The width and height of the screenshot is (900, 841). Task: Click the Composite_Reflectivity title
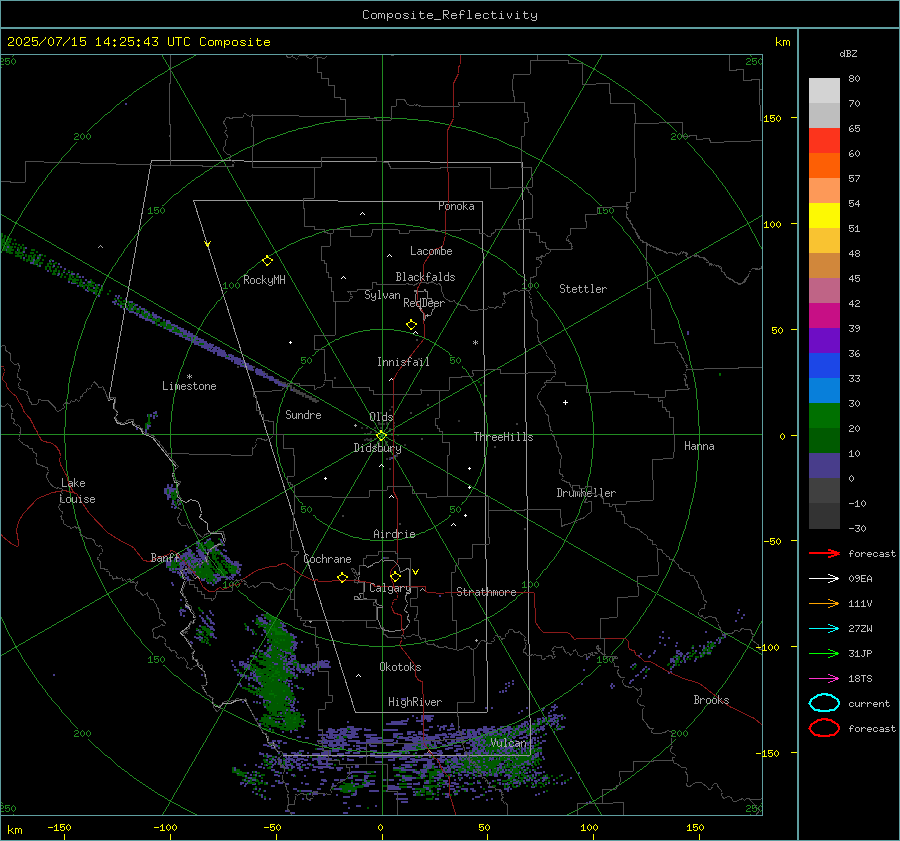point(450,15)
